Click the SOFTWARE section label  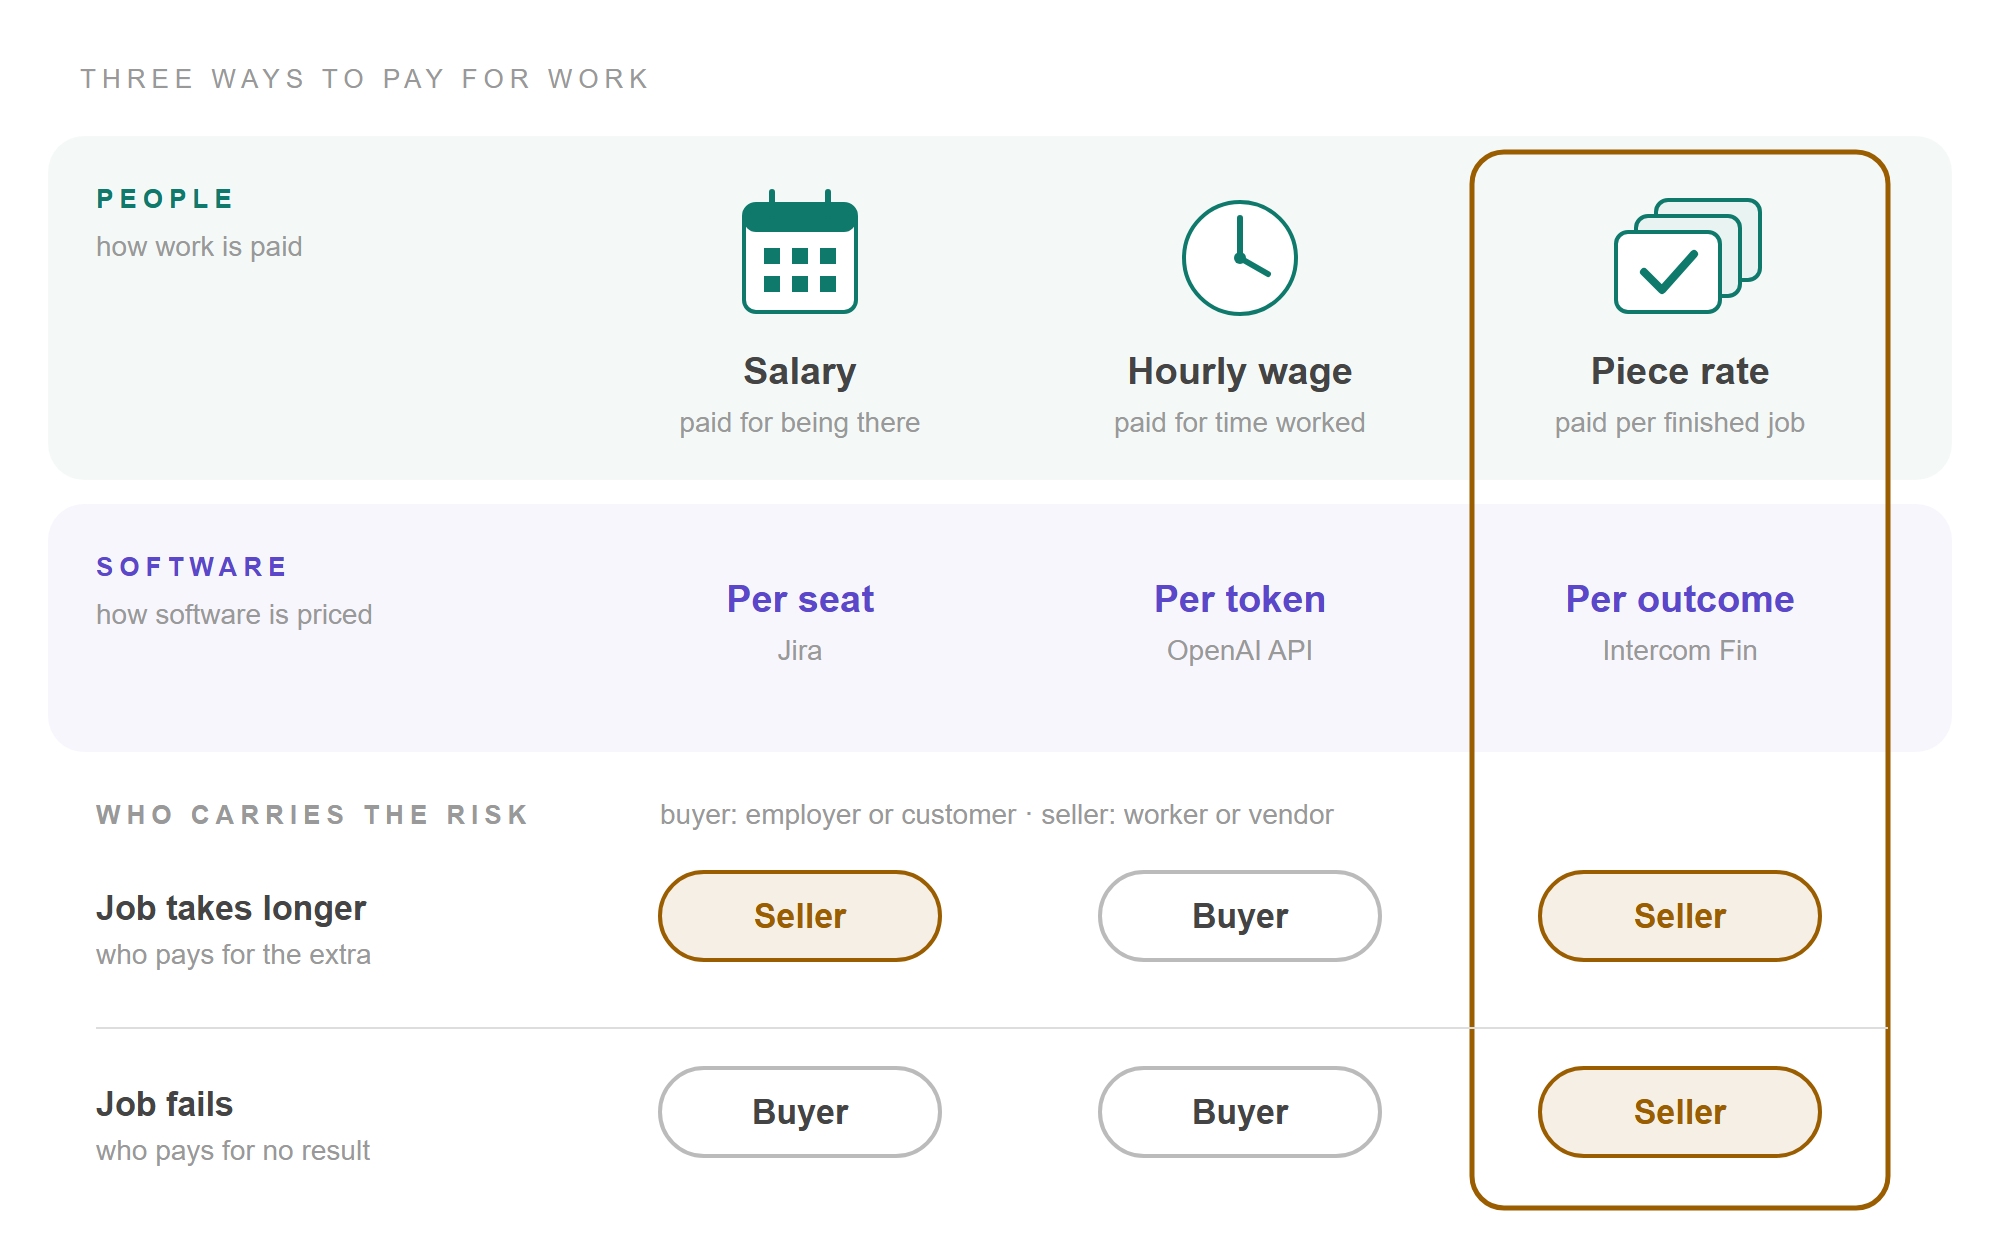pos(192,567)
